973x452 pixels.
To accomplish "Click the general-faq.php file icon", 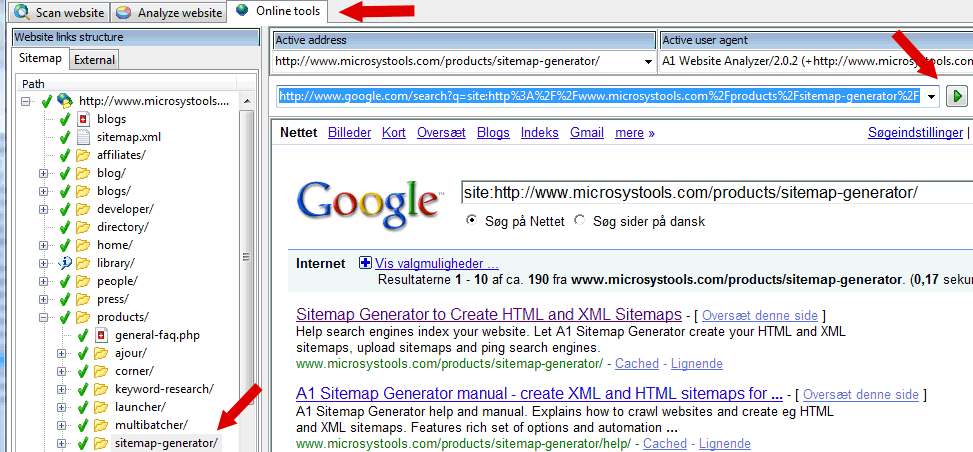I will pos(101,335).
